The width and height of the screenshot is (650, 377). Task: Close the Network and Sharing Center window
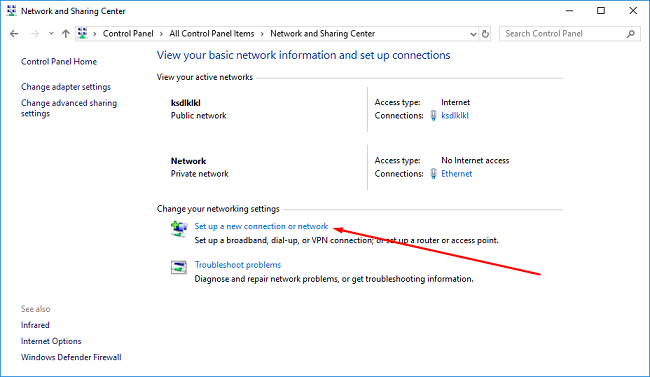tap(633, 11)
